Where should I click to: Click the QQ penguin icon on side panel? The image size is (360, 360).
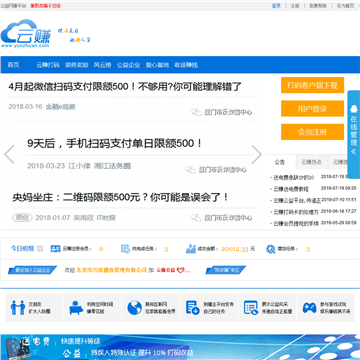click(x=353, y=109)
